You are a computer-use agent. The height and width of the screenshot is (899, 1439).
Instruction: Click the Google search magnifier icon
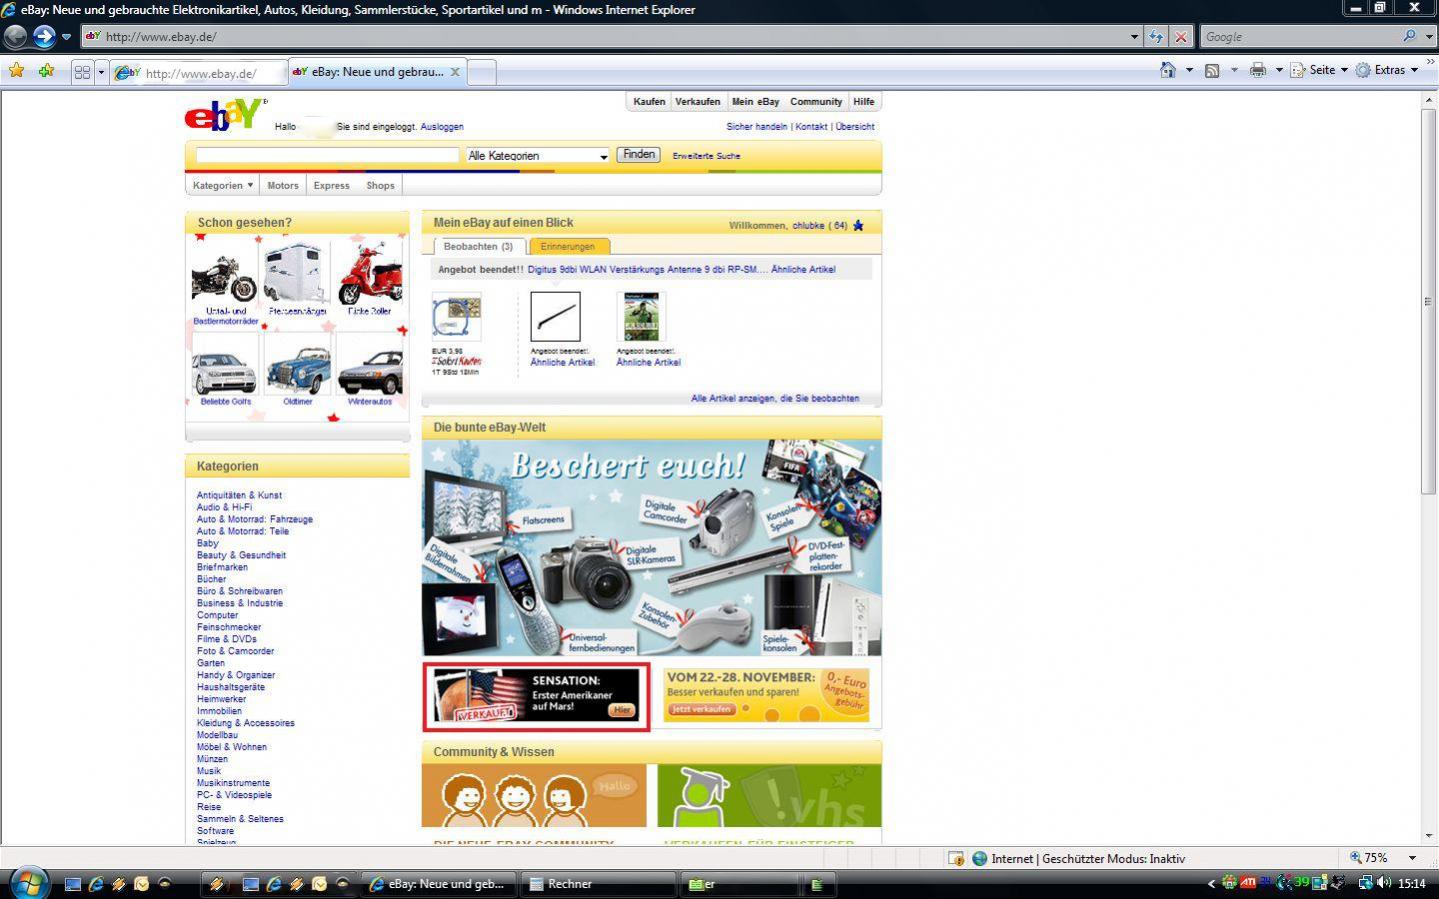point(1409,36)
